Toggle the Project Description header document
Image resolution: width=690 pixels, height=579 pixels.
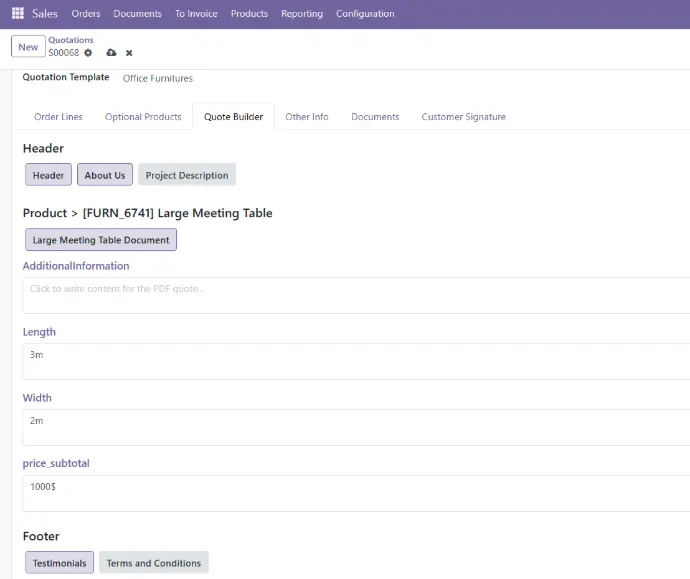(187, 175)
